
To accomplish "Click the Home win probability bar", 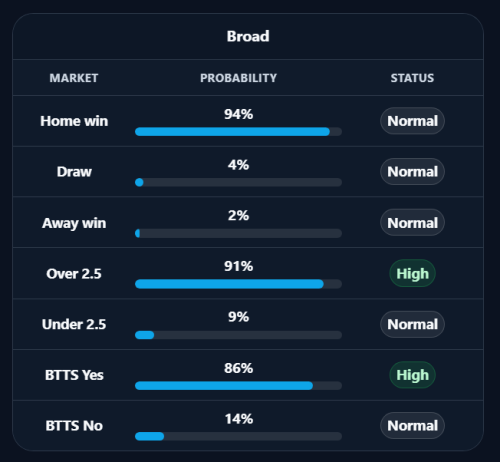I will coord(238,132).
